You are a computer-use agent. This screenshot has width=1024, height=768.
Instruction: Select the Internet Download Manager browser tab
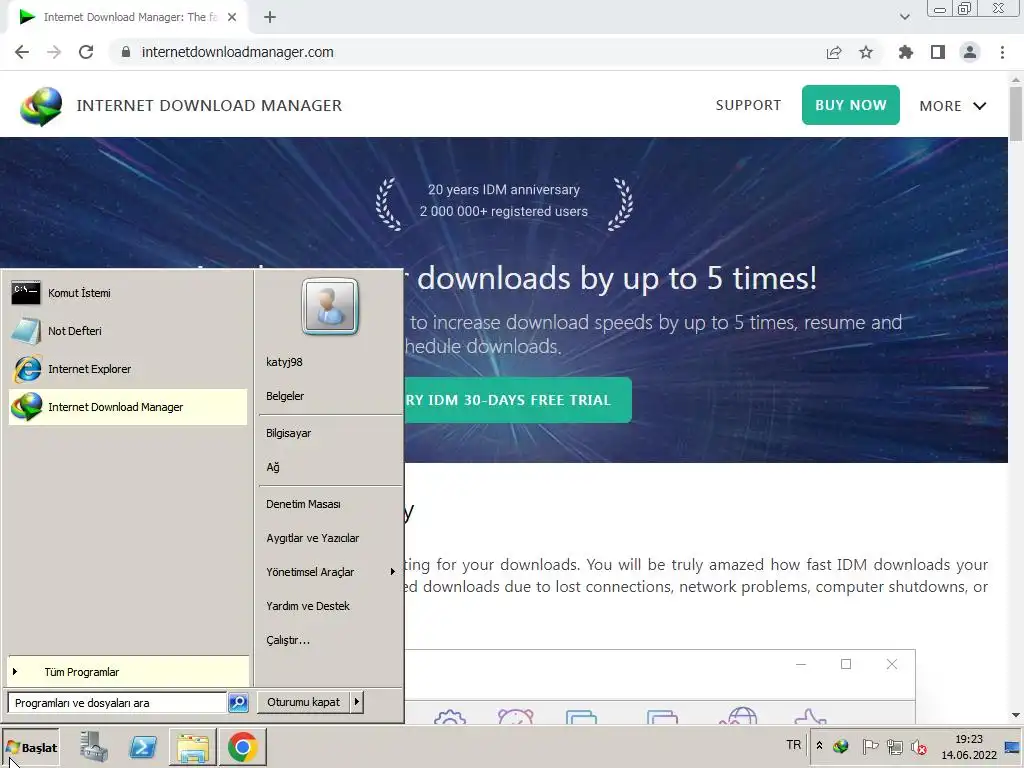(127, 17)
